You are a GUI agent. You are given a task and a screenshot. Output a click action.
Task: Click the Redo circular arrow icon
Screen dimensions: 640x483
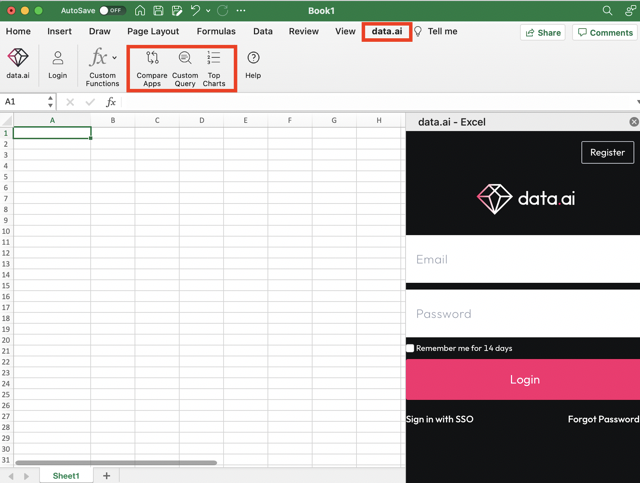tap(222, 11)
